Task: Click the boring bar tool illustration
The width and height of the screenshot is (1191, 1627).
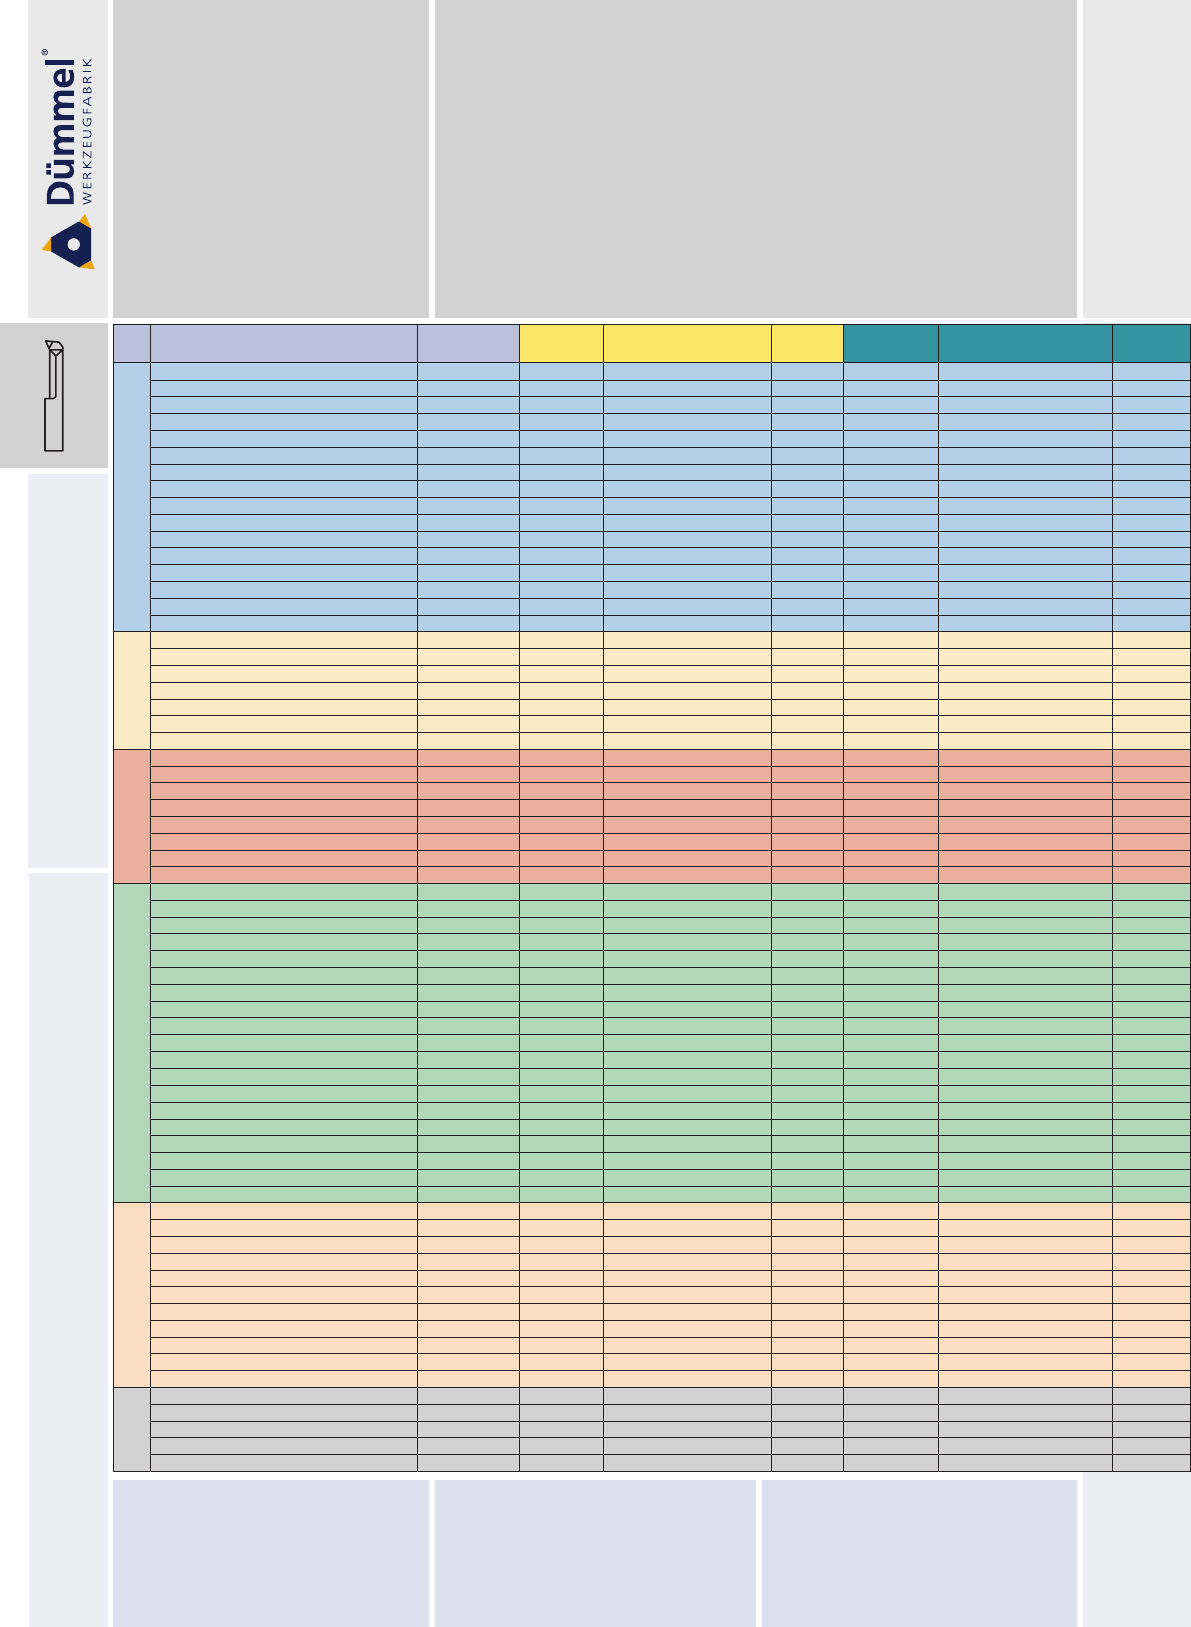Action: tap(54, 395)
